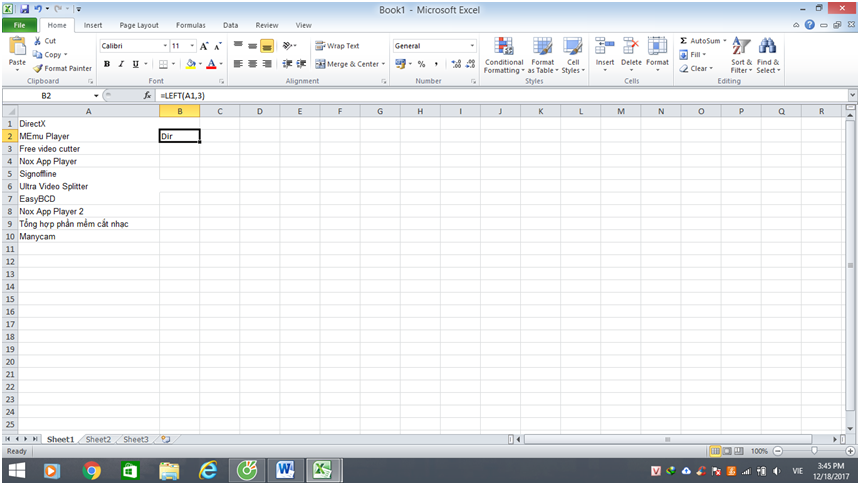This screenshot has height=485, width=860.
Task: Open the green File button
Action: tap(19, 25)
